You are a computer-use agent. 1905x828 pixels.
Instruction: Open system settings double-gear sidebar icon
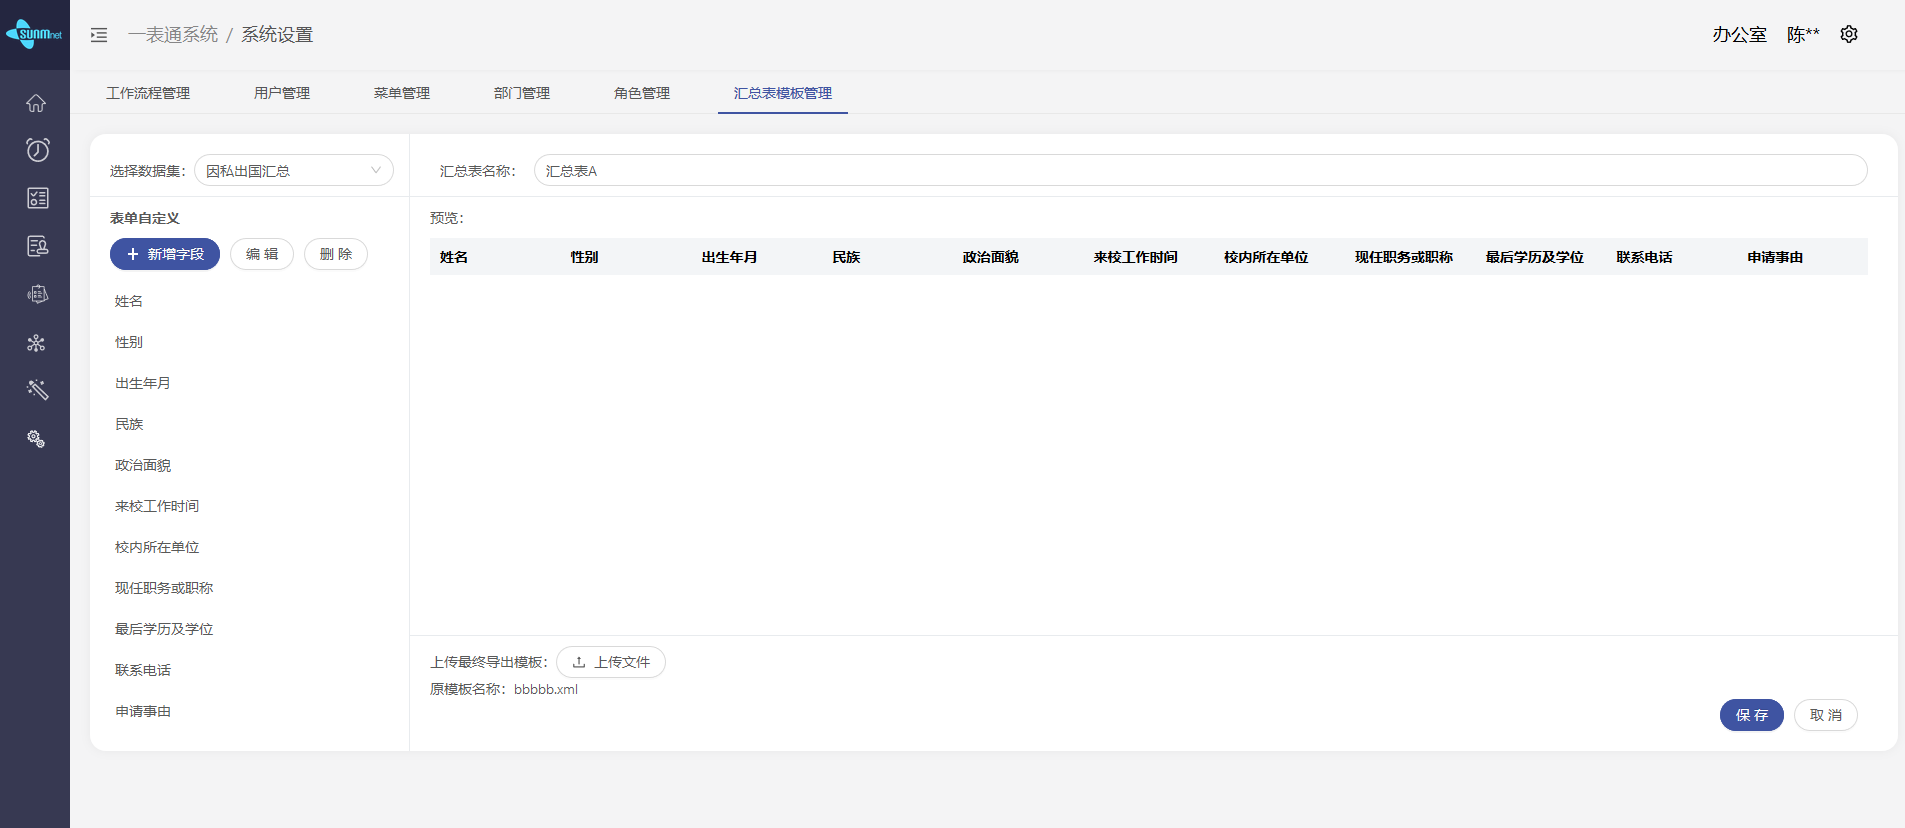point(36,439)
